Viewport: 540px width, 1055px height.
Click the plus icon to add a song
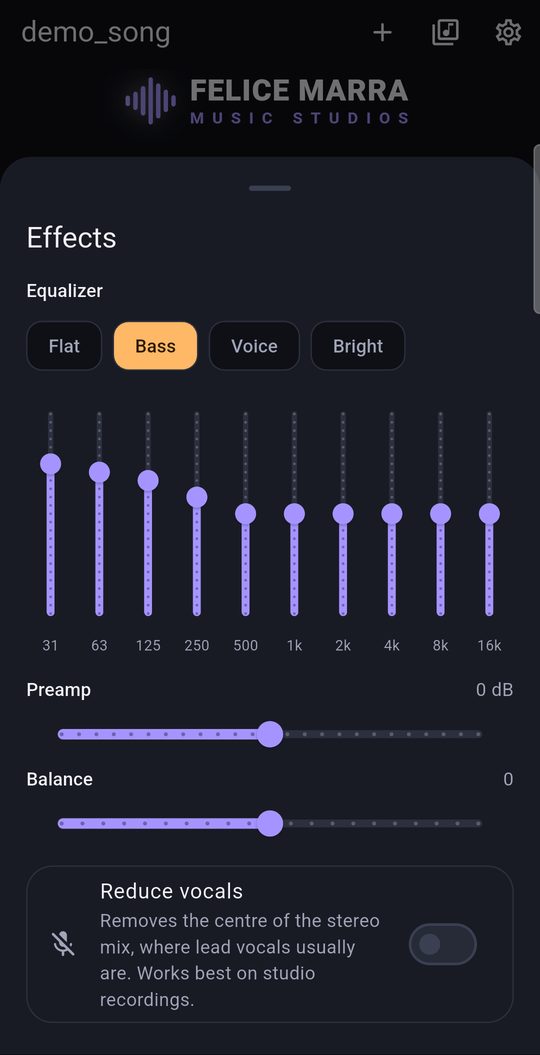pyautogui.click(x=382, y=32)
